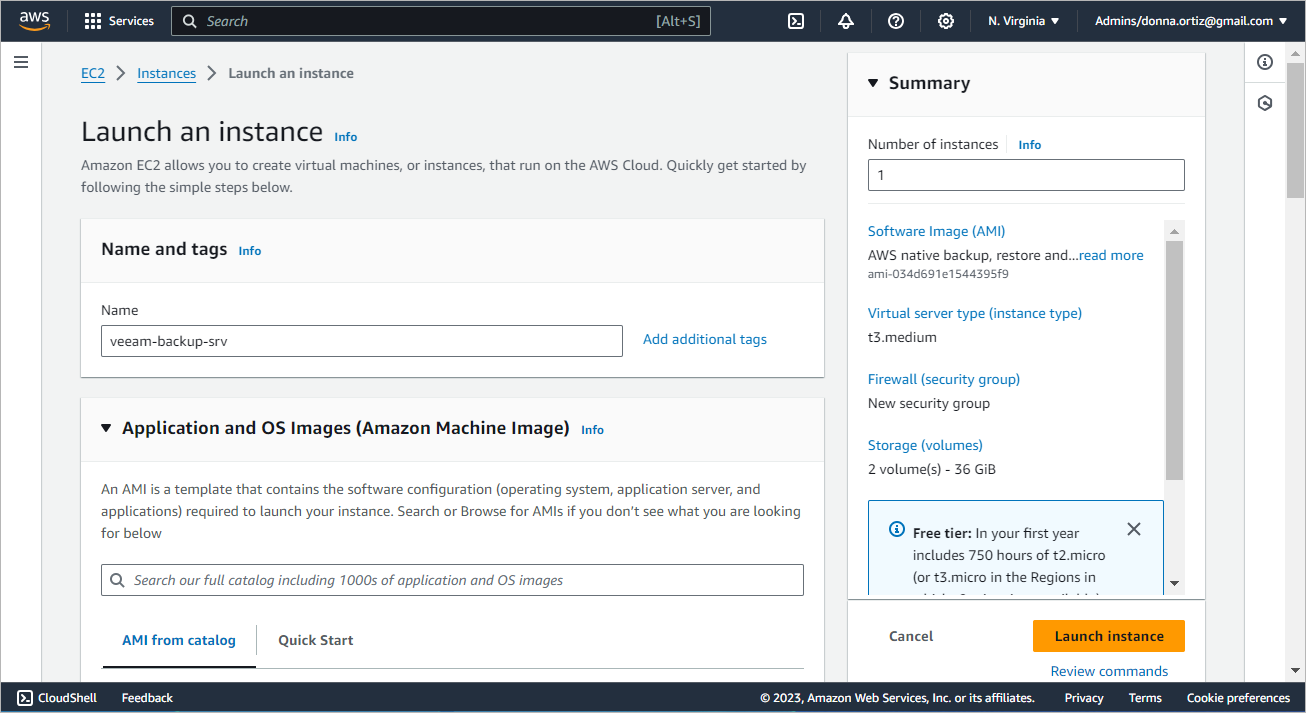Image resolution: width=1306 pixels, height=713 pixels.
Task: Click the AWS logo
Action: [x=35, y=20]
